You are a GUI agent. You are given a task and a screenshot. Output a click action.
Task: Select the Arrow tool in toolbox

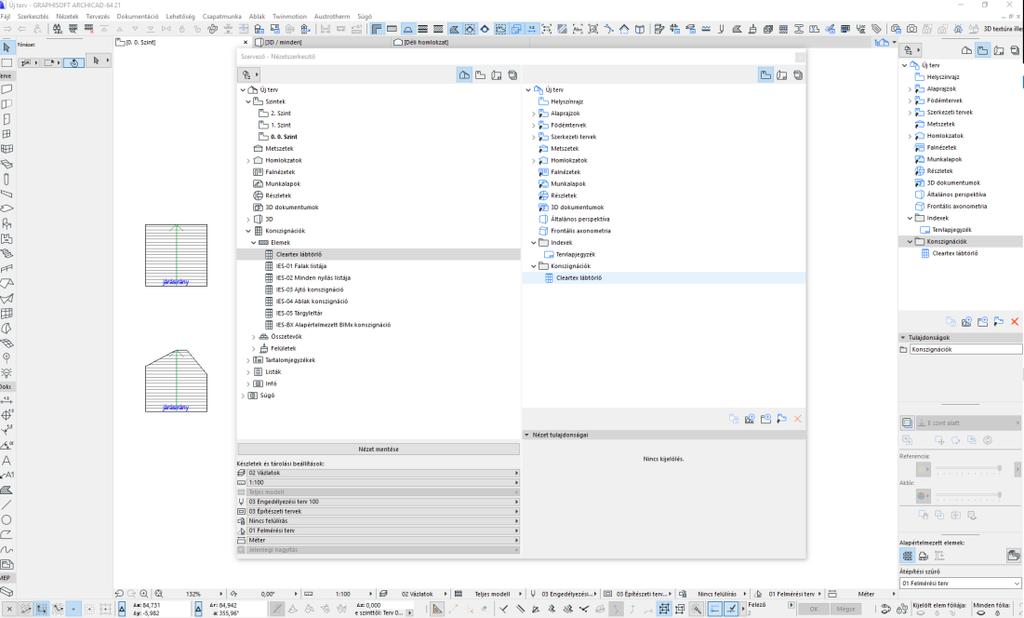coord(7,47)
